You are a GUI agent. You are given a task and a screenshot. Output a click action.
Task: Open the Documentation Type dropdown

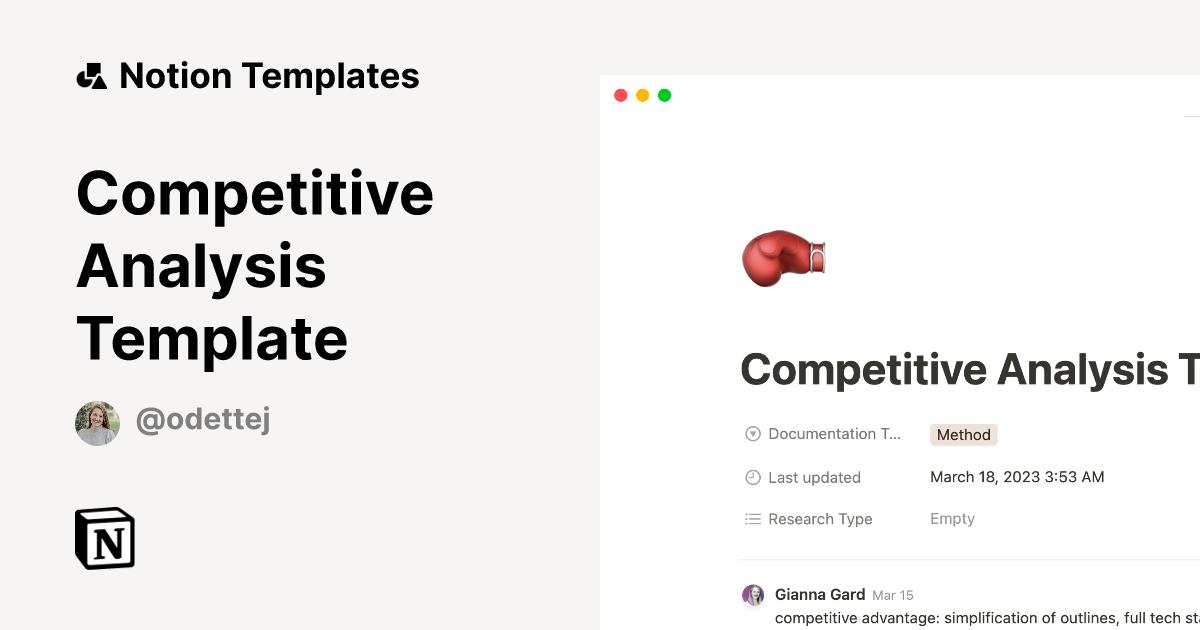[x=835, y=433]
